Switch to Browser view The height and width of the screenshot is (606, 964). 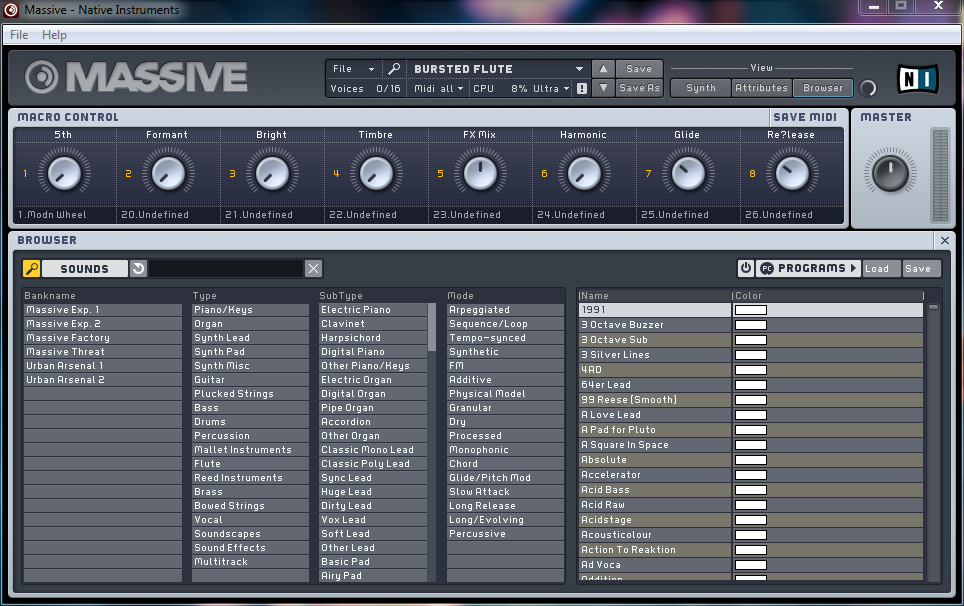[x=823, y=88]
